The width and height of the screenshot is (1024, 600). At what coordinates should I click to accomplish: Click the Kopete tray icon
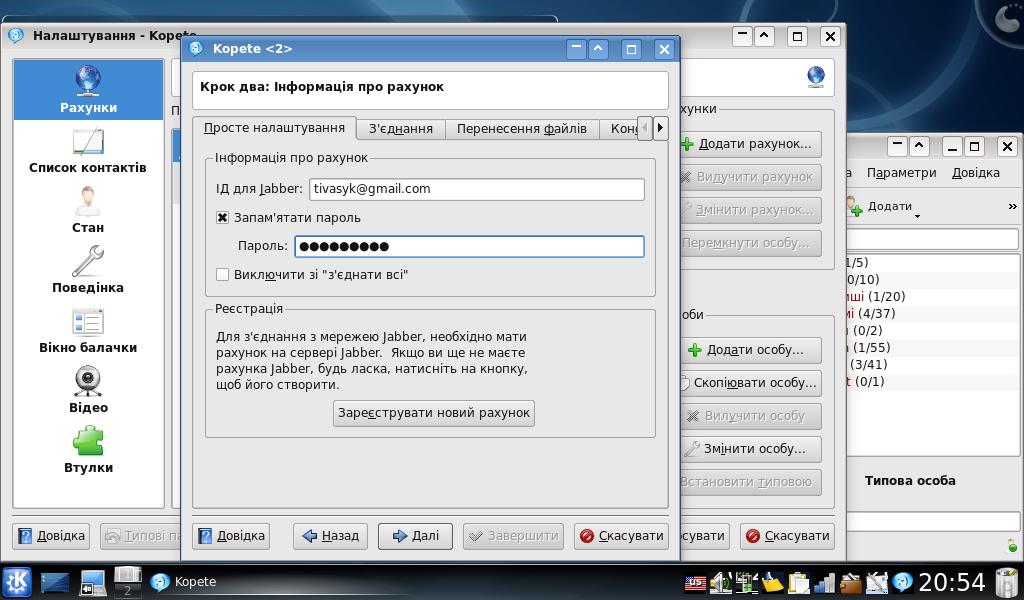[x=903, y=583]
